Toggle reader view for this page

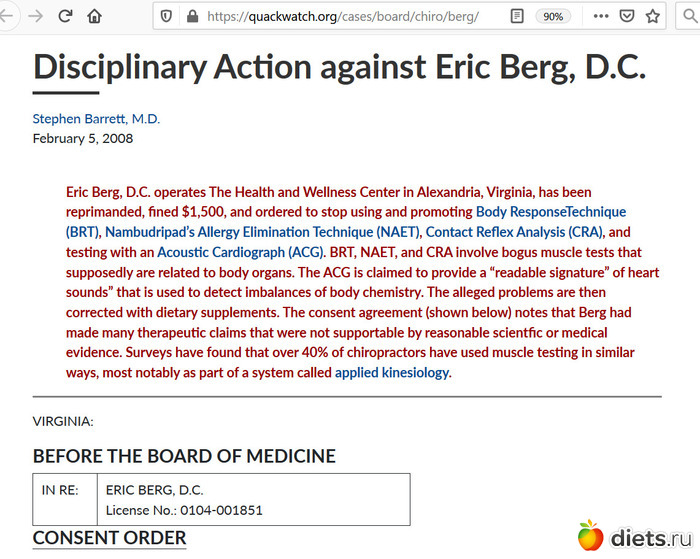(516, 16)
